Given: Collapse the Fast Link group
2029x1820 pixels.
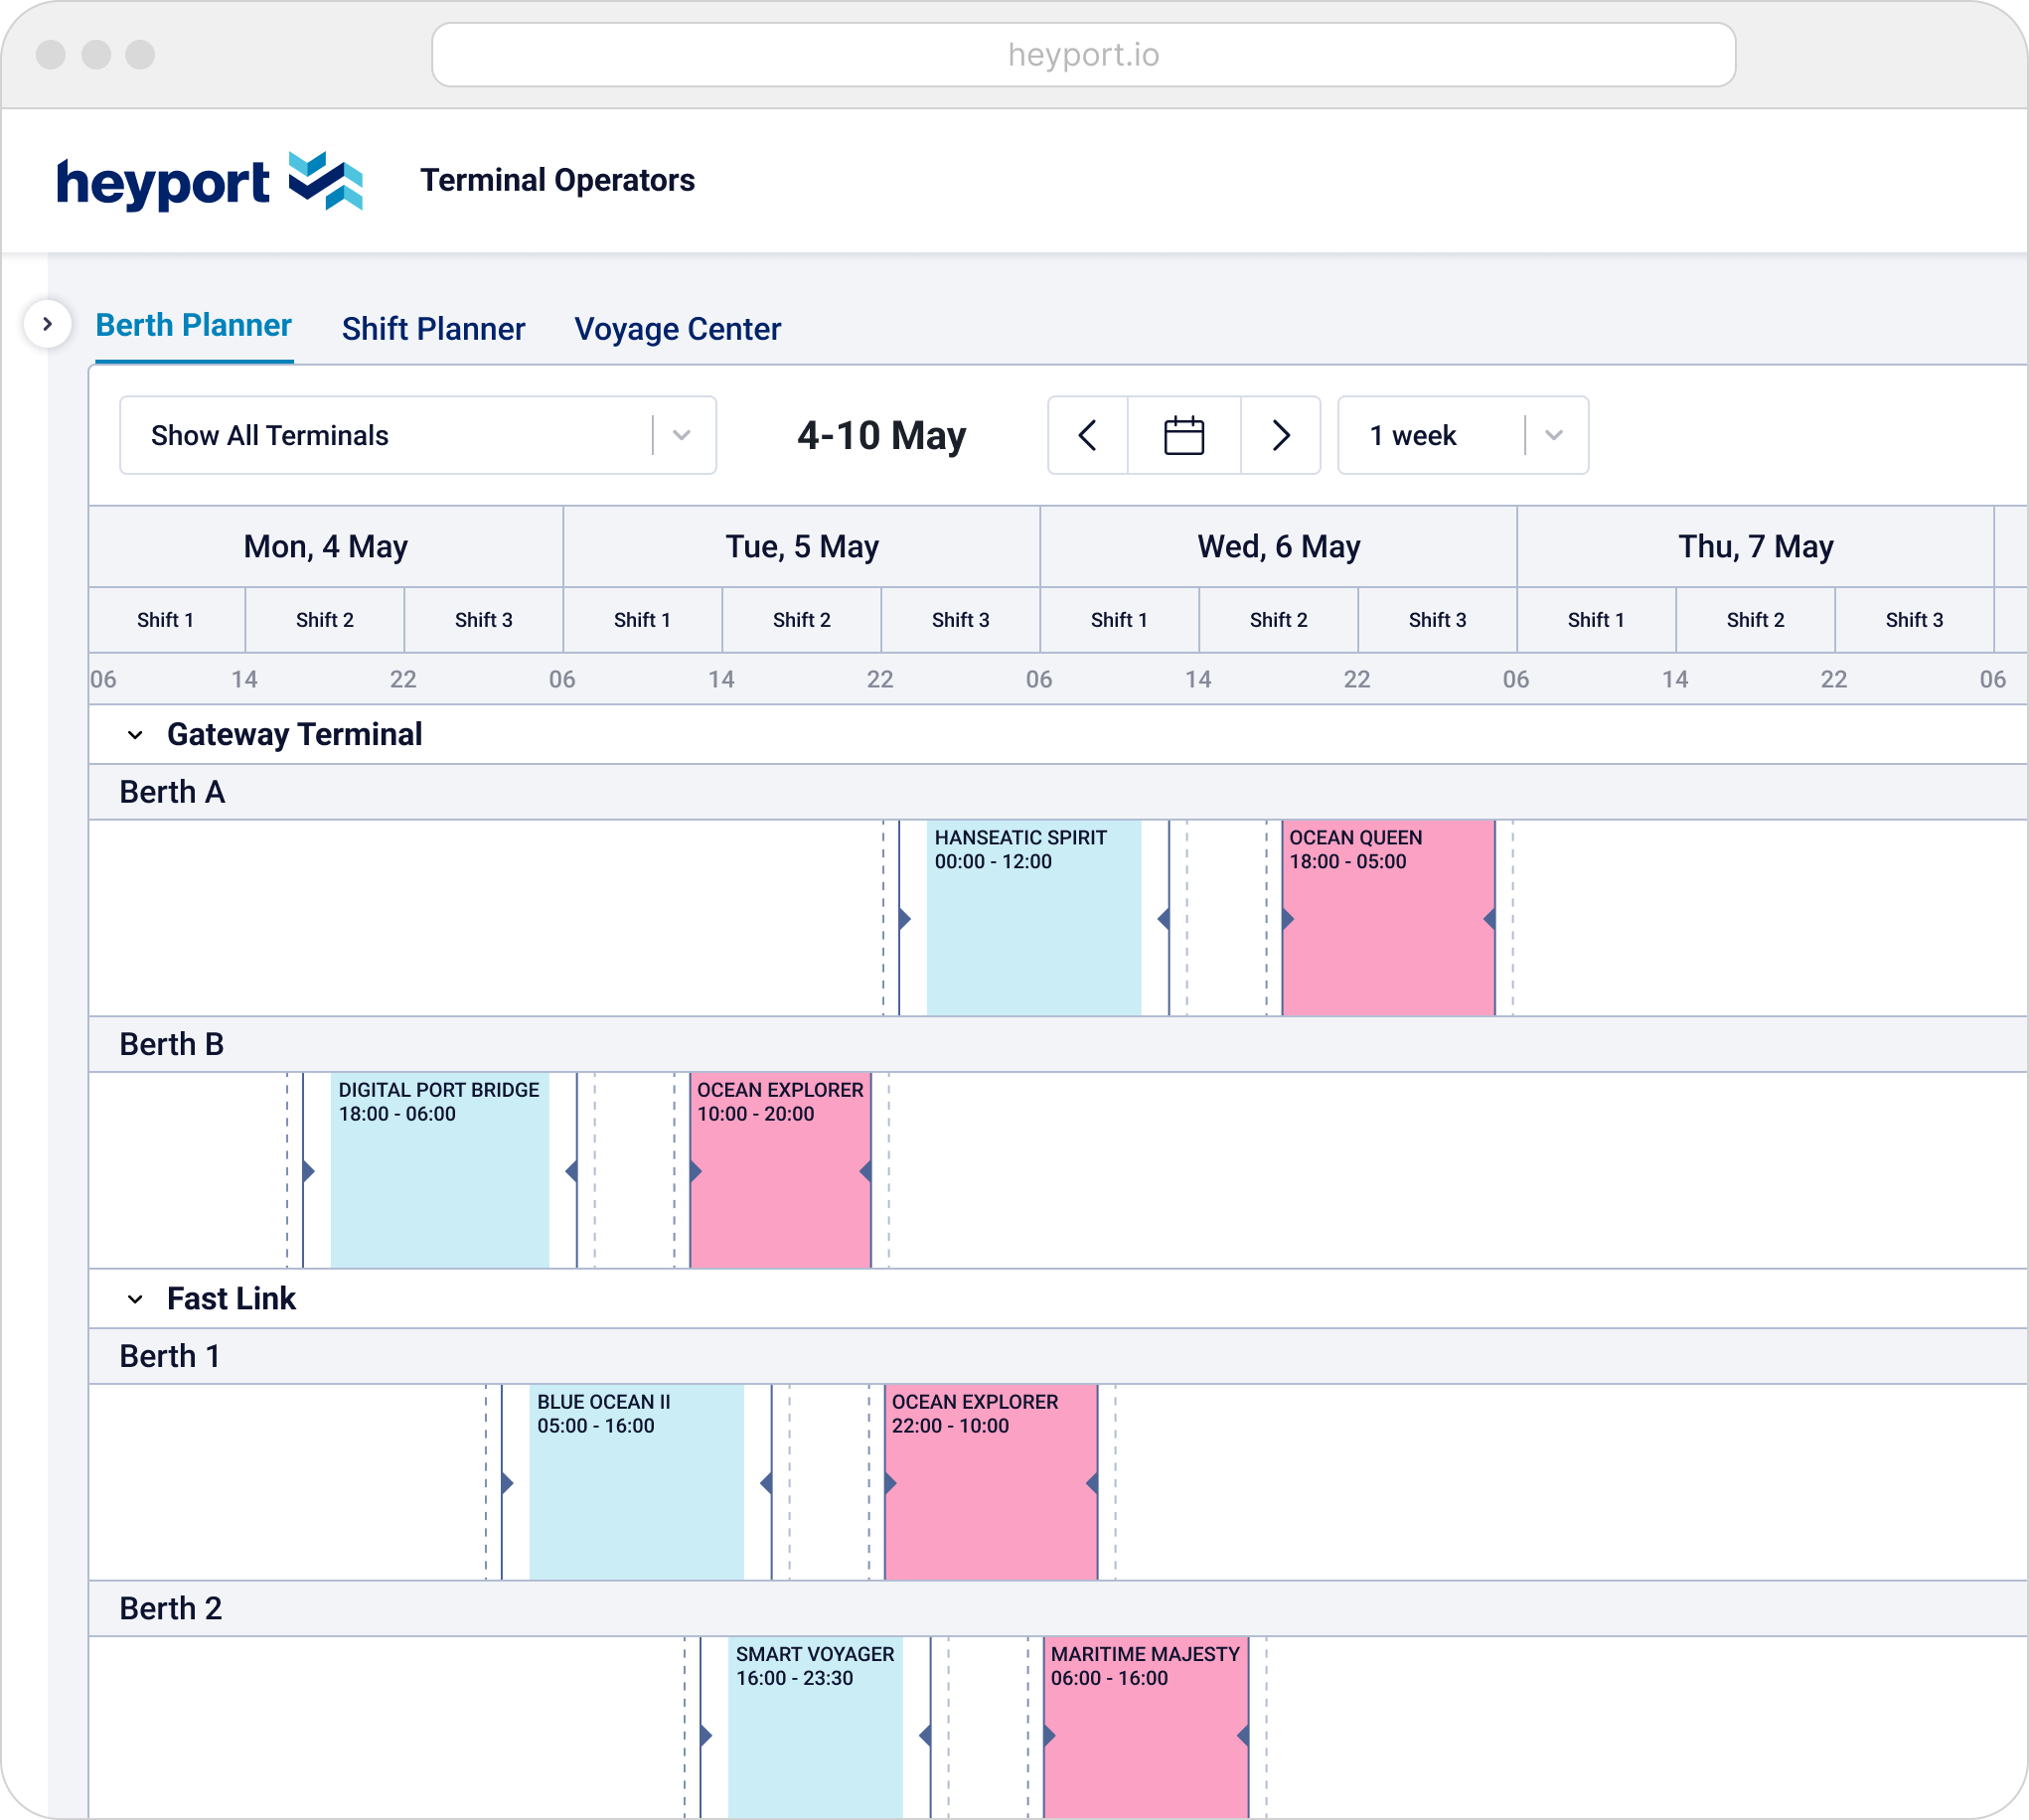Looking at the screenshot, I should (135, 1299).
